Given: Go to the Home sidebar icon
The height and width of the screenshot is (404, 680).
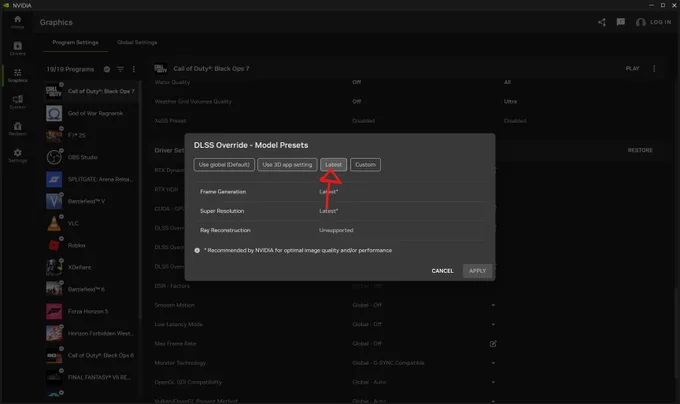Looking at the screenshot, I should (x=17, y=22).
